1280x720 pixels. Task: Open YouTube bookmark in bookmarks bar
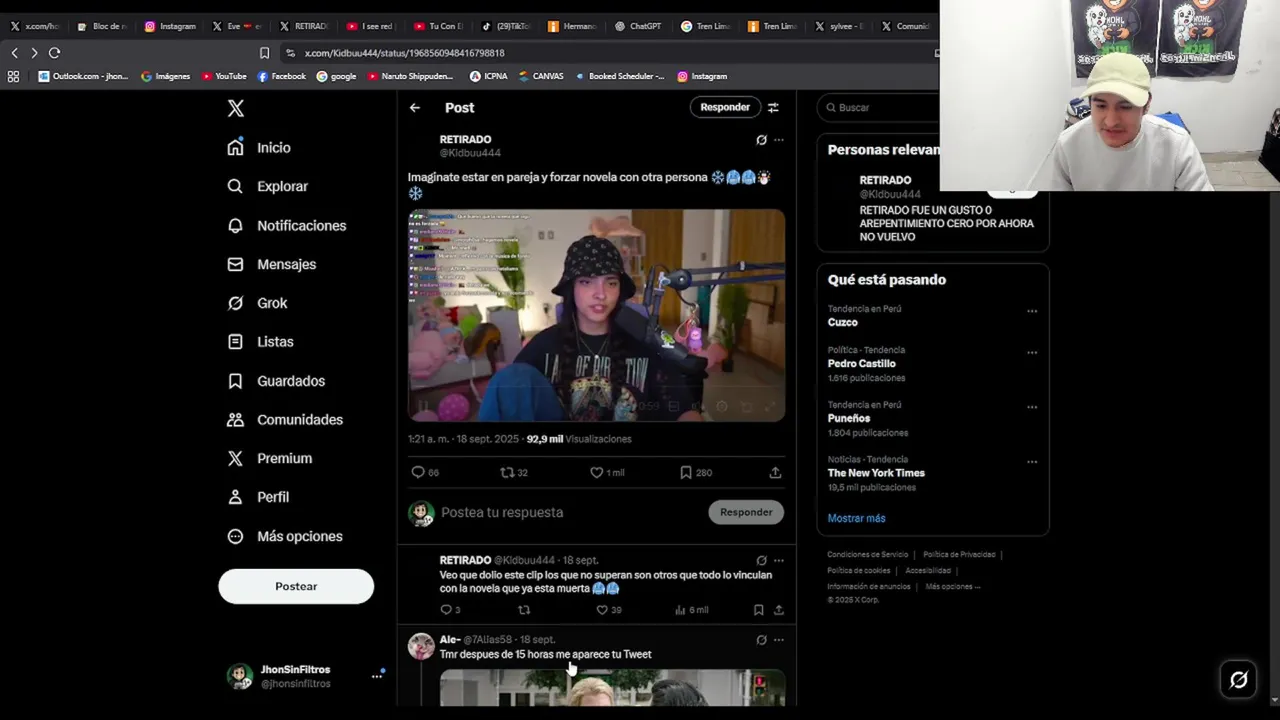click(224, 76)
